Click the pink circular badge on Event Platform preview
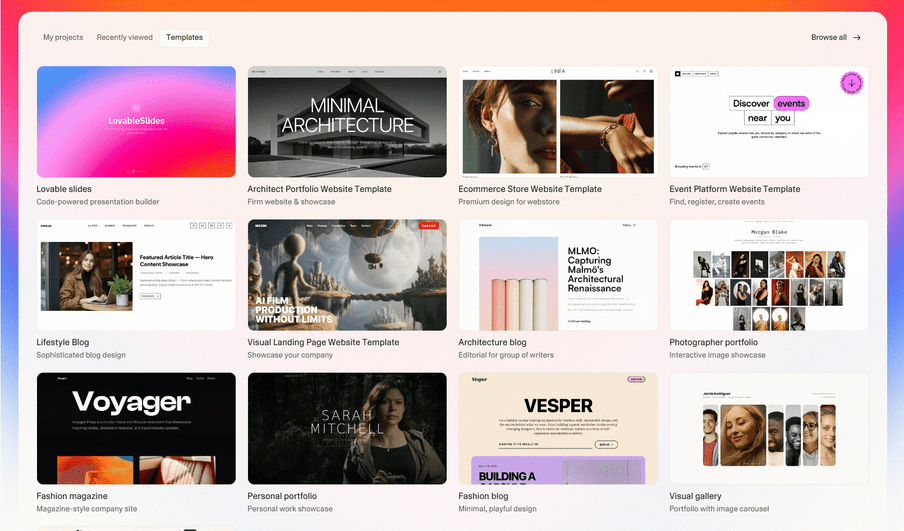 [851, 84]
